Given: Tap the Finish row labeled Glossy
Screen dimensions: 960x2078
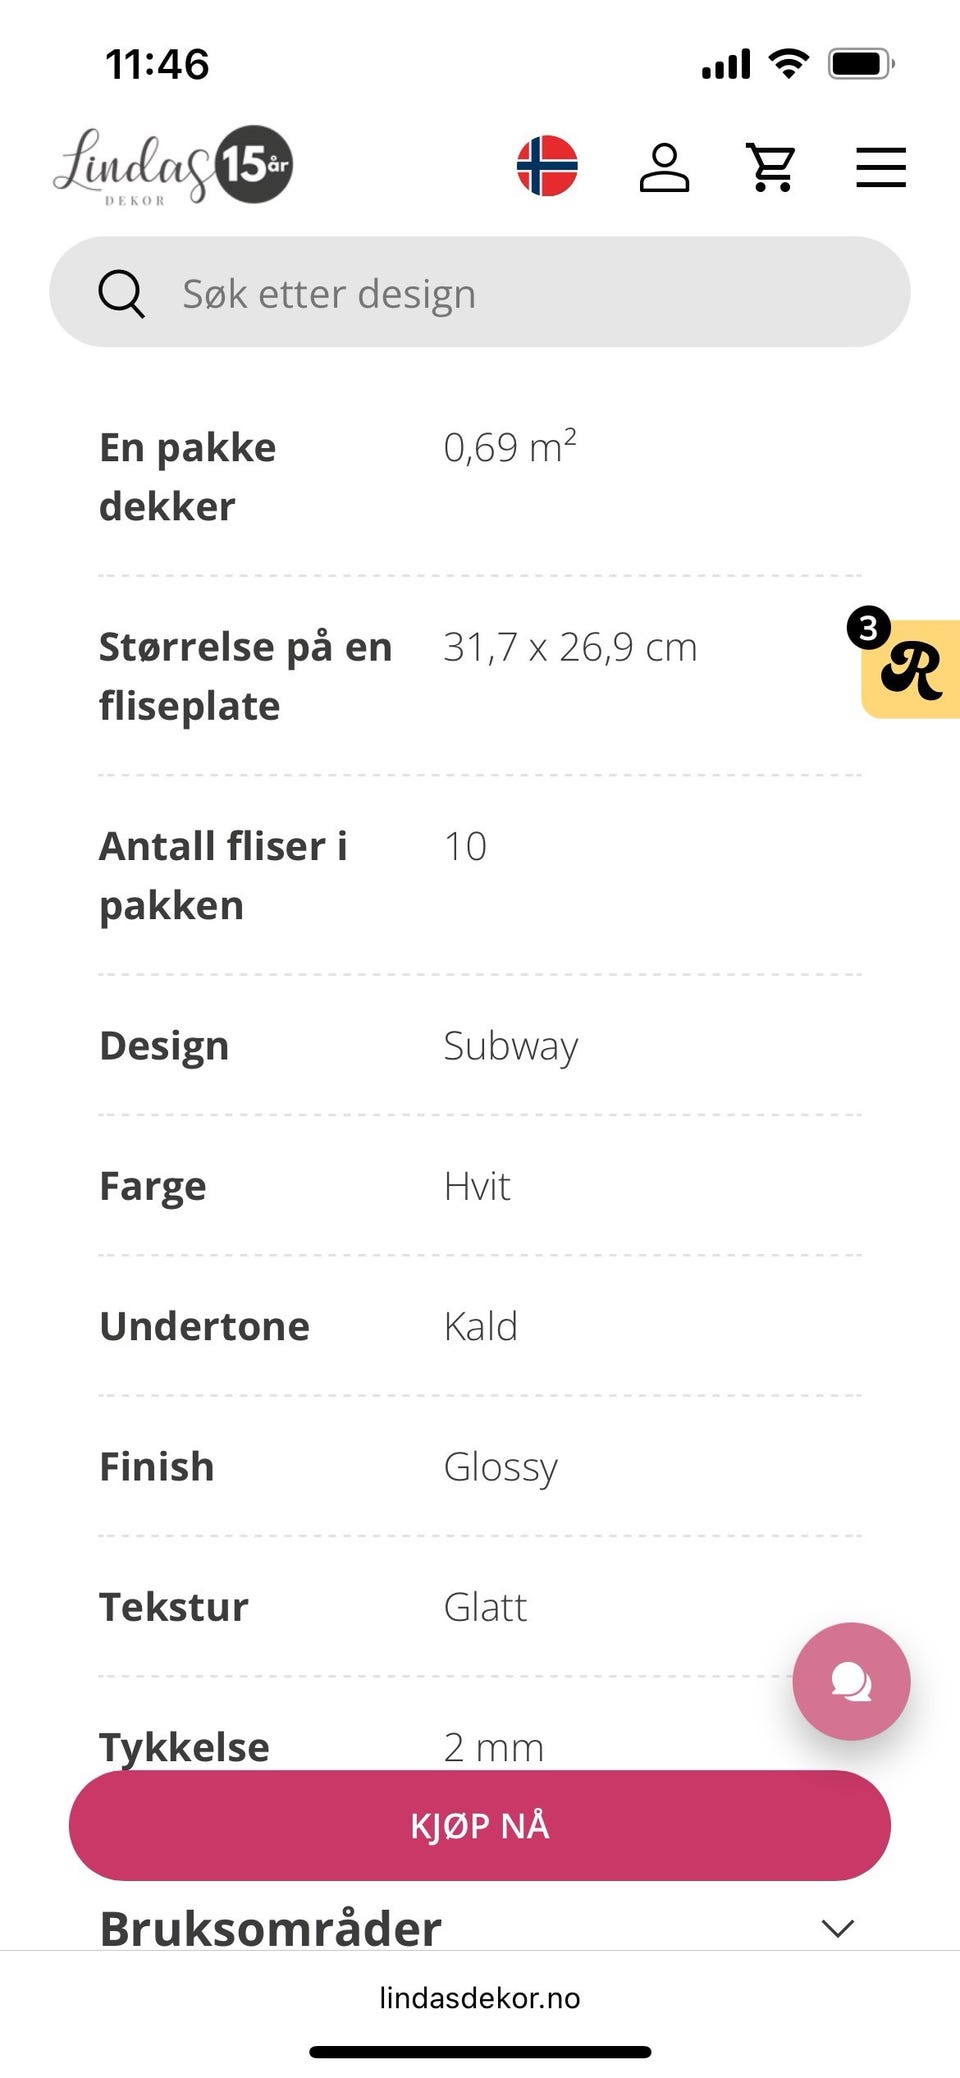Looking at the screenshot, I should [x=500, y=1466].
